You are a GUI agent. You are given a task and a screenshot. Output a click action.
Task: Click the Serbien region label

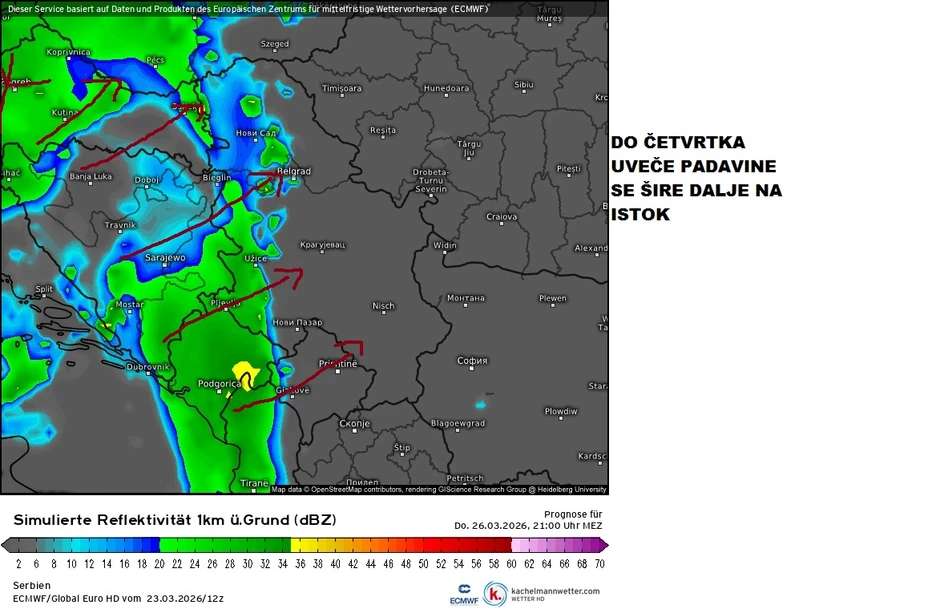[x=32, y=585]
